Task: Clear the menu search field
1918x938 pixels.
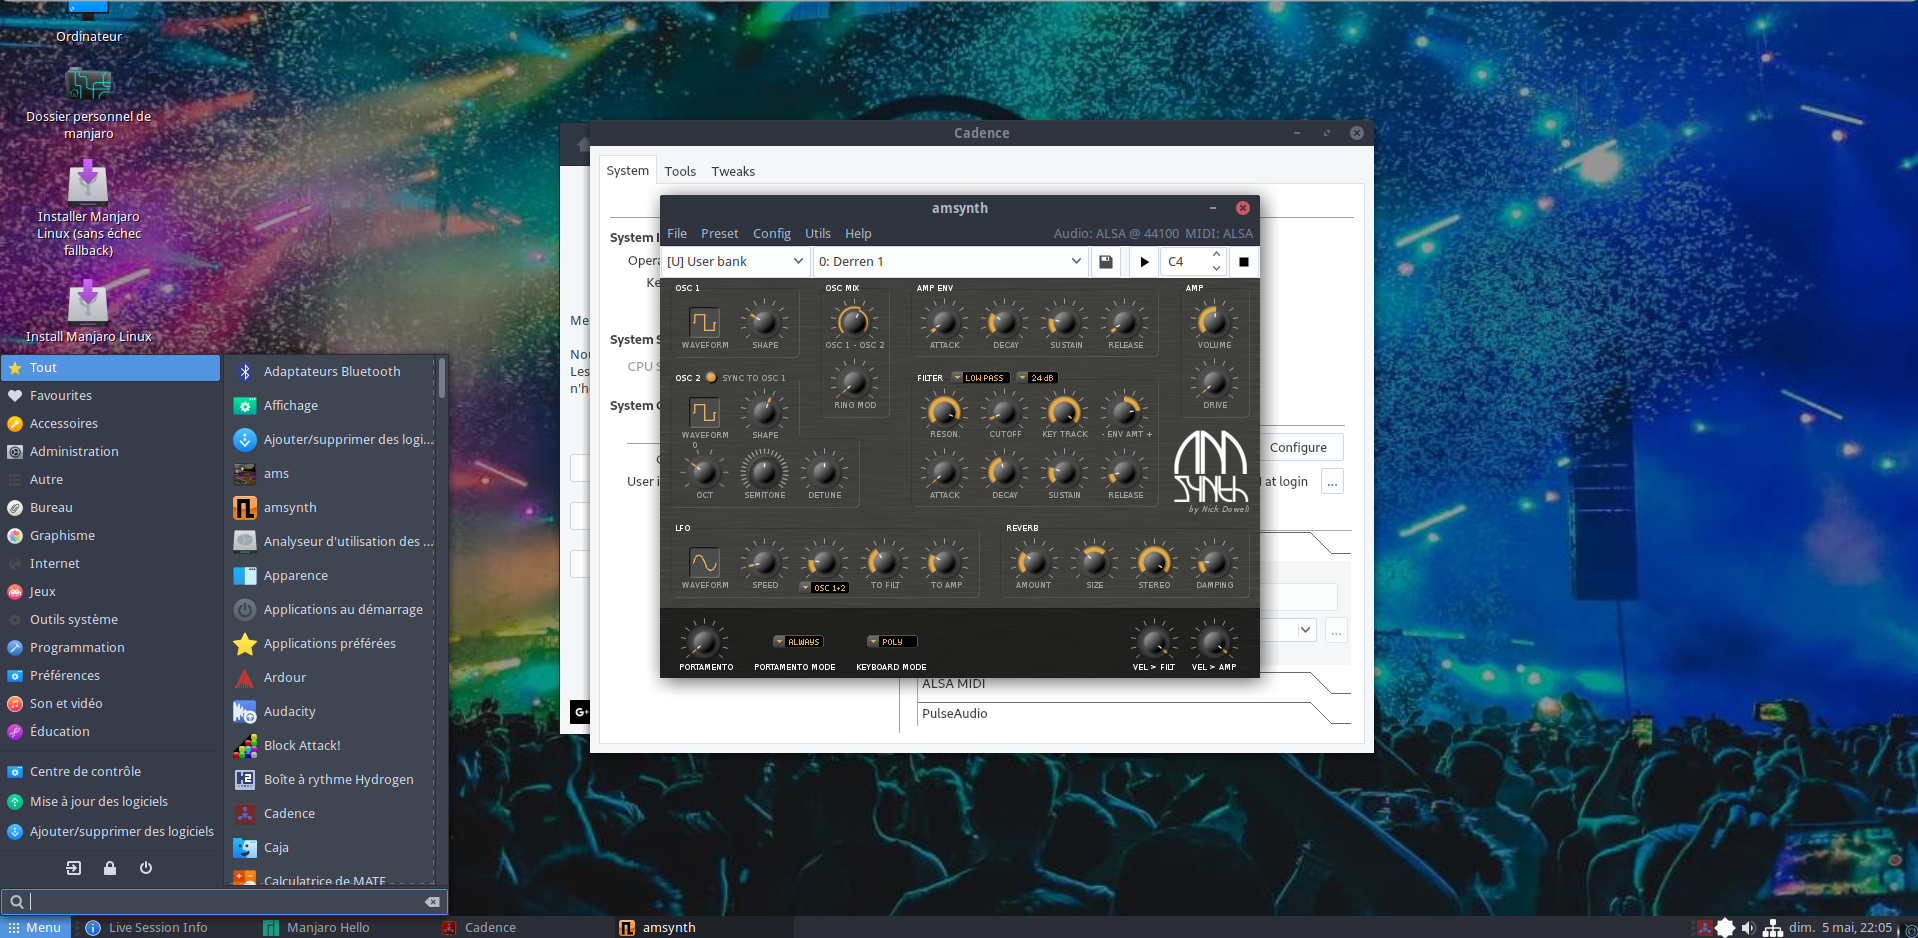Action: click(x=432, y=902)
